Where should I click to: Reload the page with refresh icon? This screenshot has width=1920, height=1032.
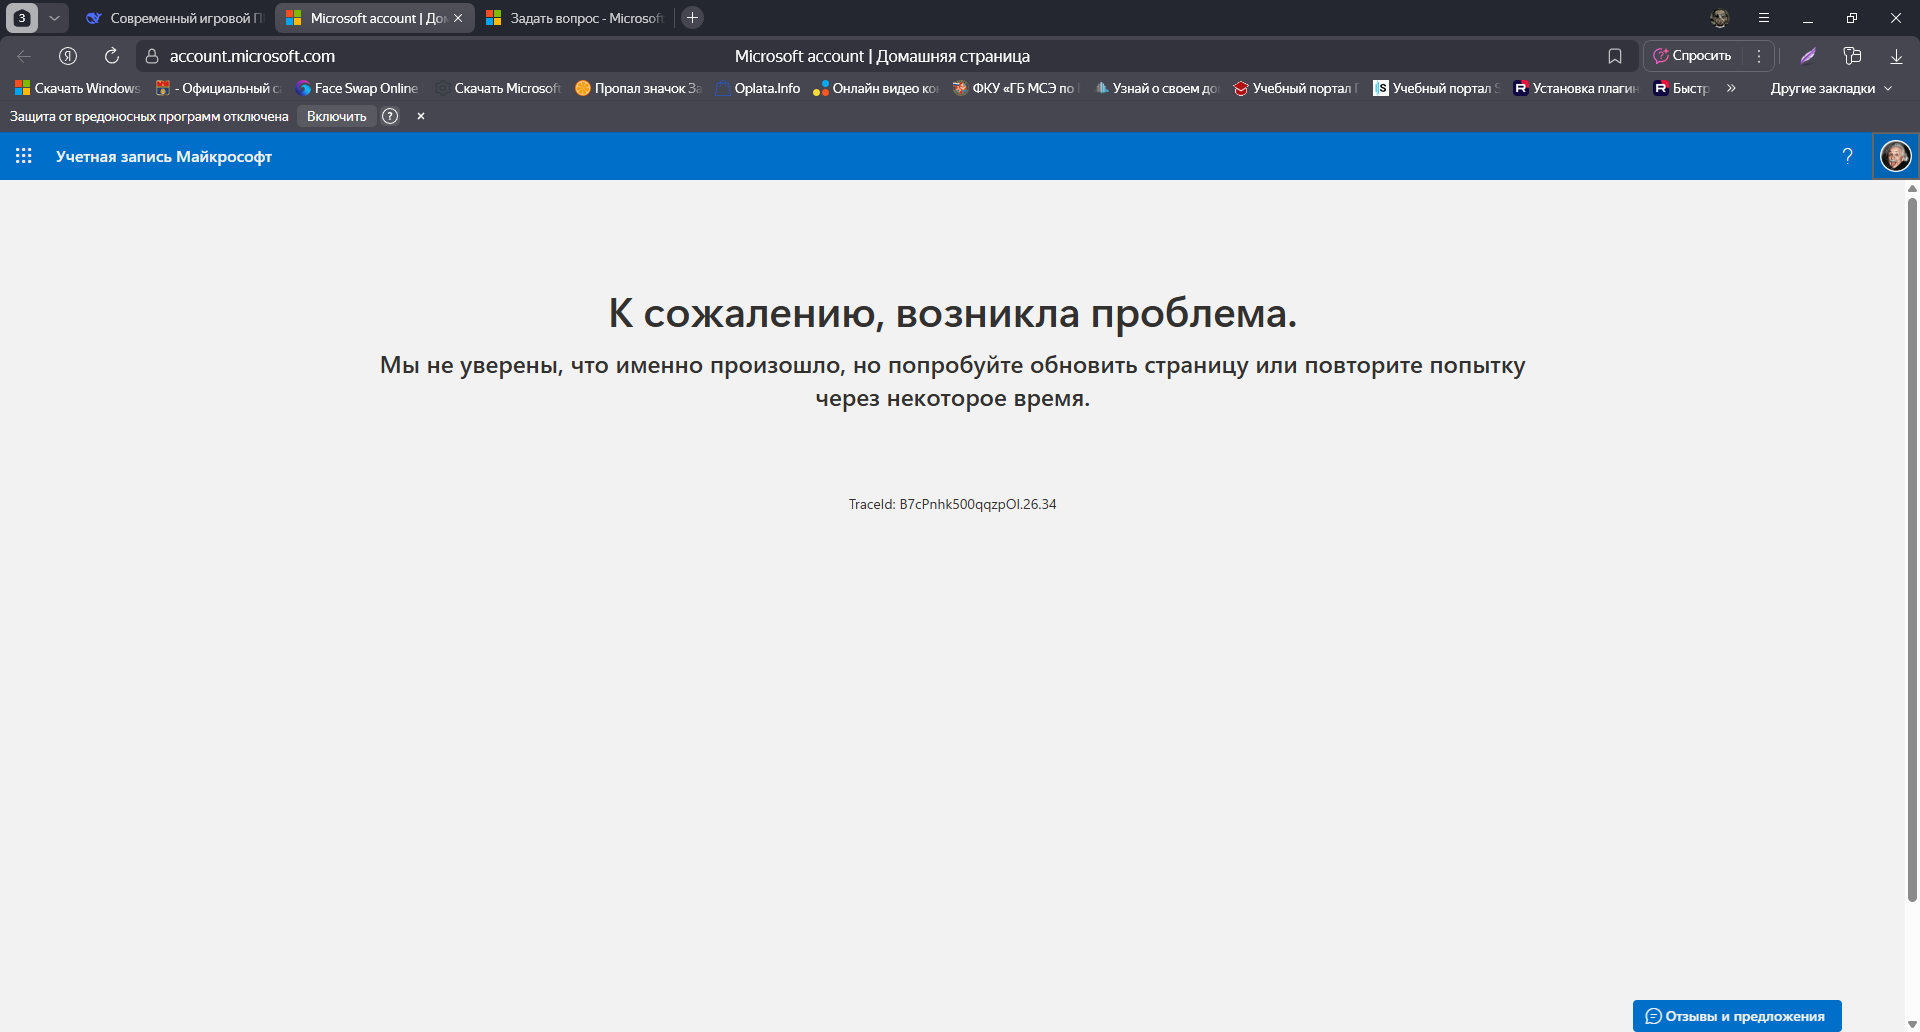pyautogui.click(x=112, y=56)
